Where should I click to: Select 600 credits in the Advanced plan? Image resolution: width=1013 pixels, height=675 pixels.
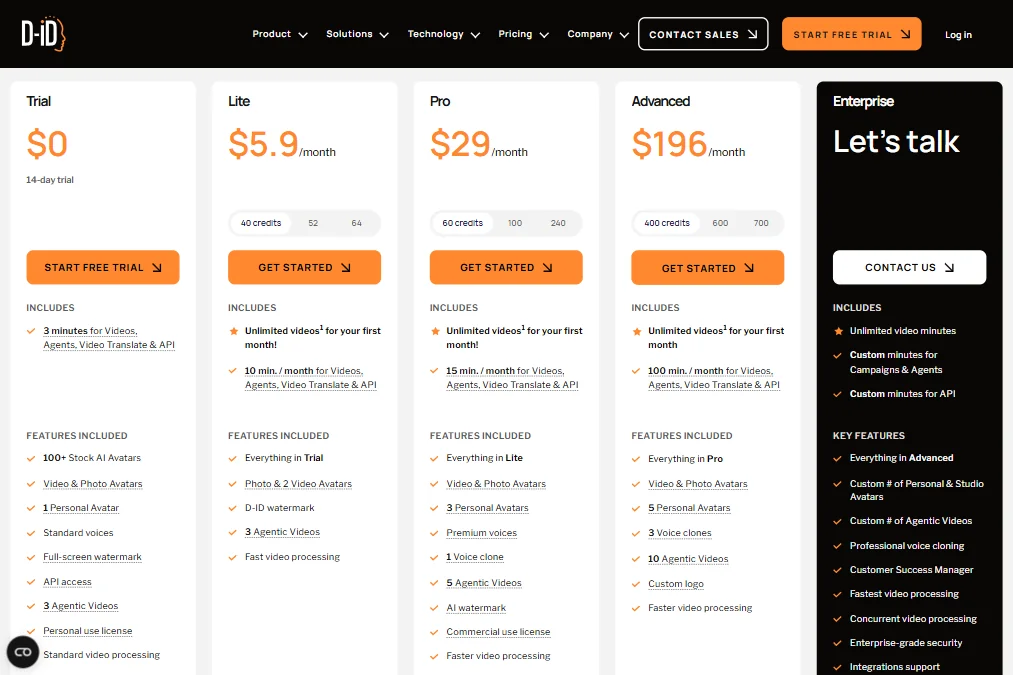(x=720, y=223)
